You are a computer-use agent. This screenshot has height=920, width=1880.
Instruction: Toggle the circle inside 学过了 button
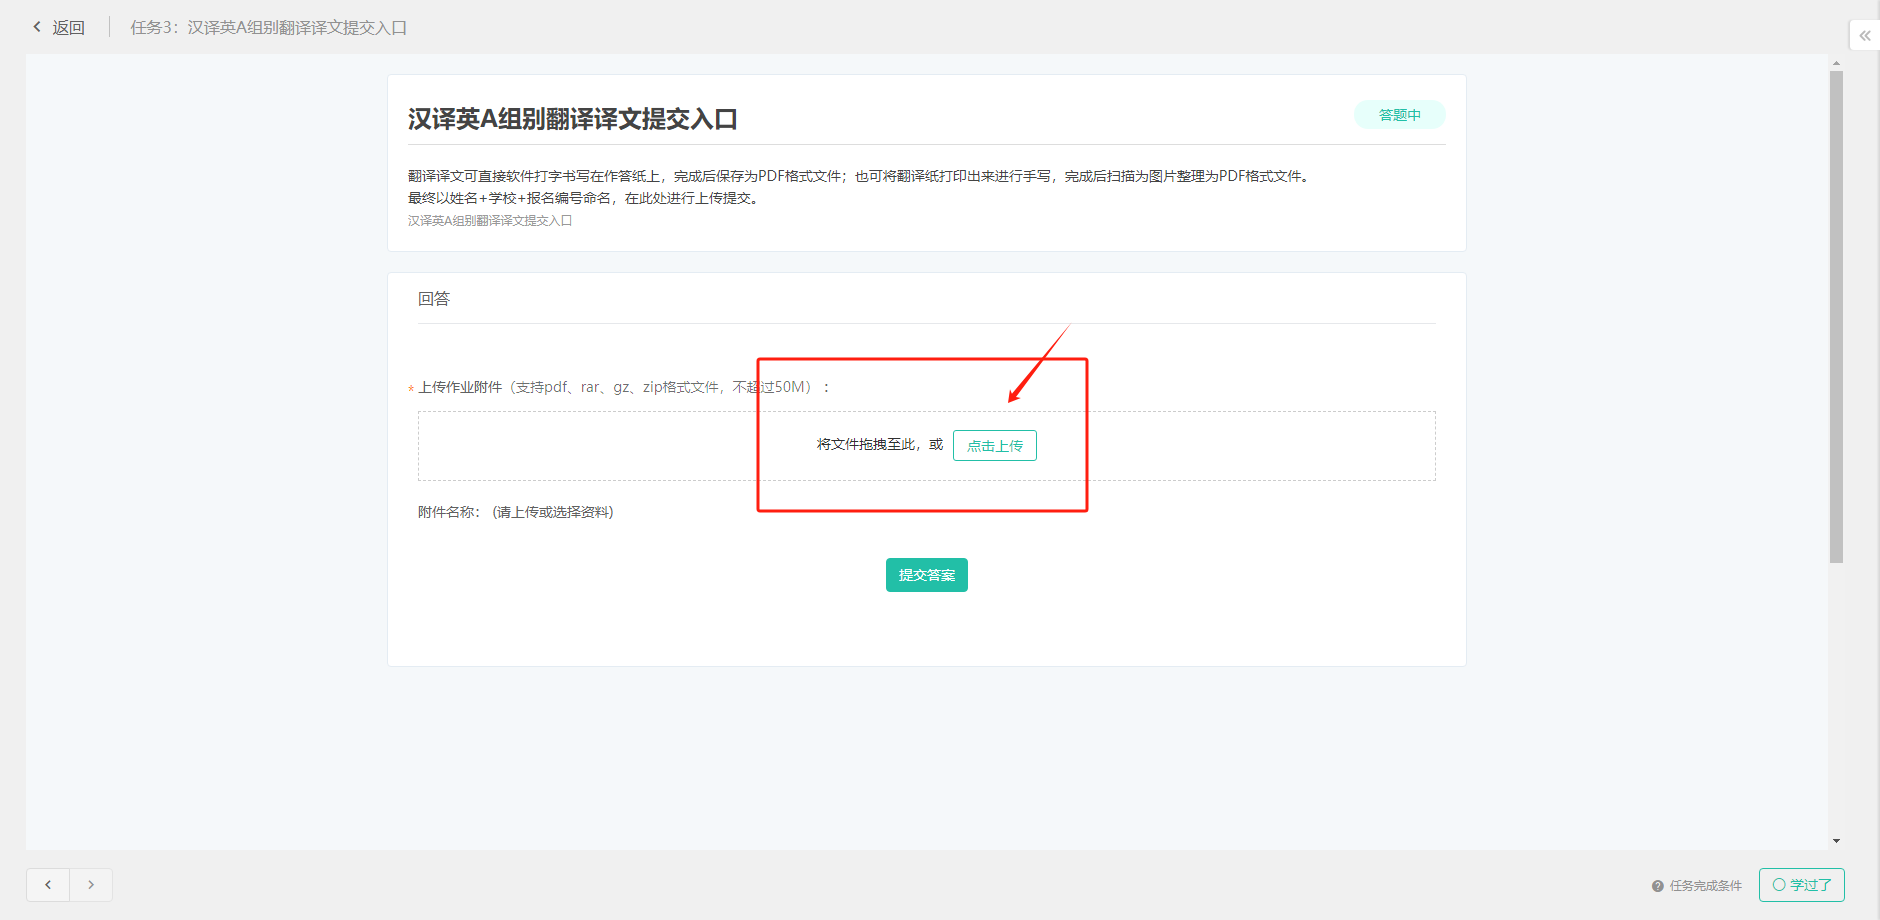tap(1778, 885)
